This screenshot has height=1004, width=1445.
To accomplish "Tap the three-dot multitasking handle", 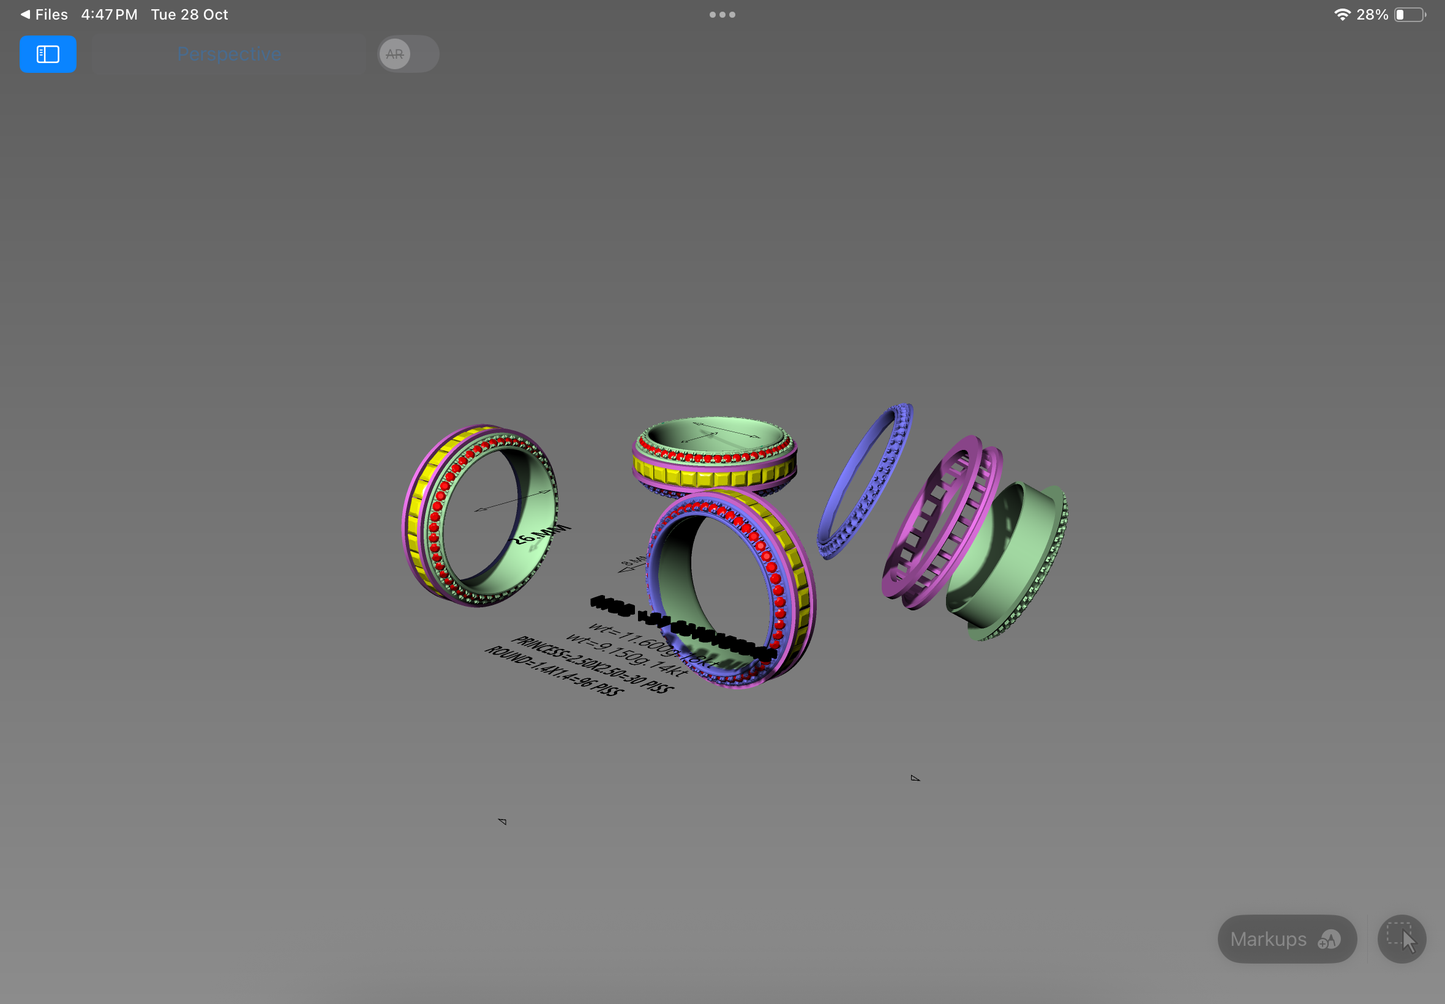I will pyautogui.click(x=722, y=14).
